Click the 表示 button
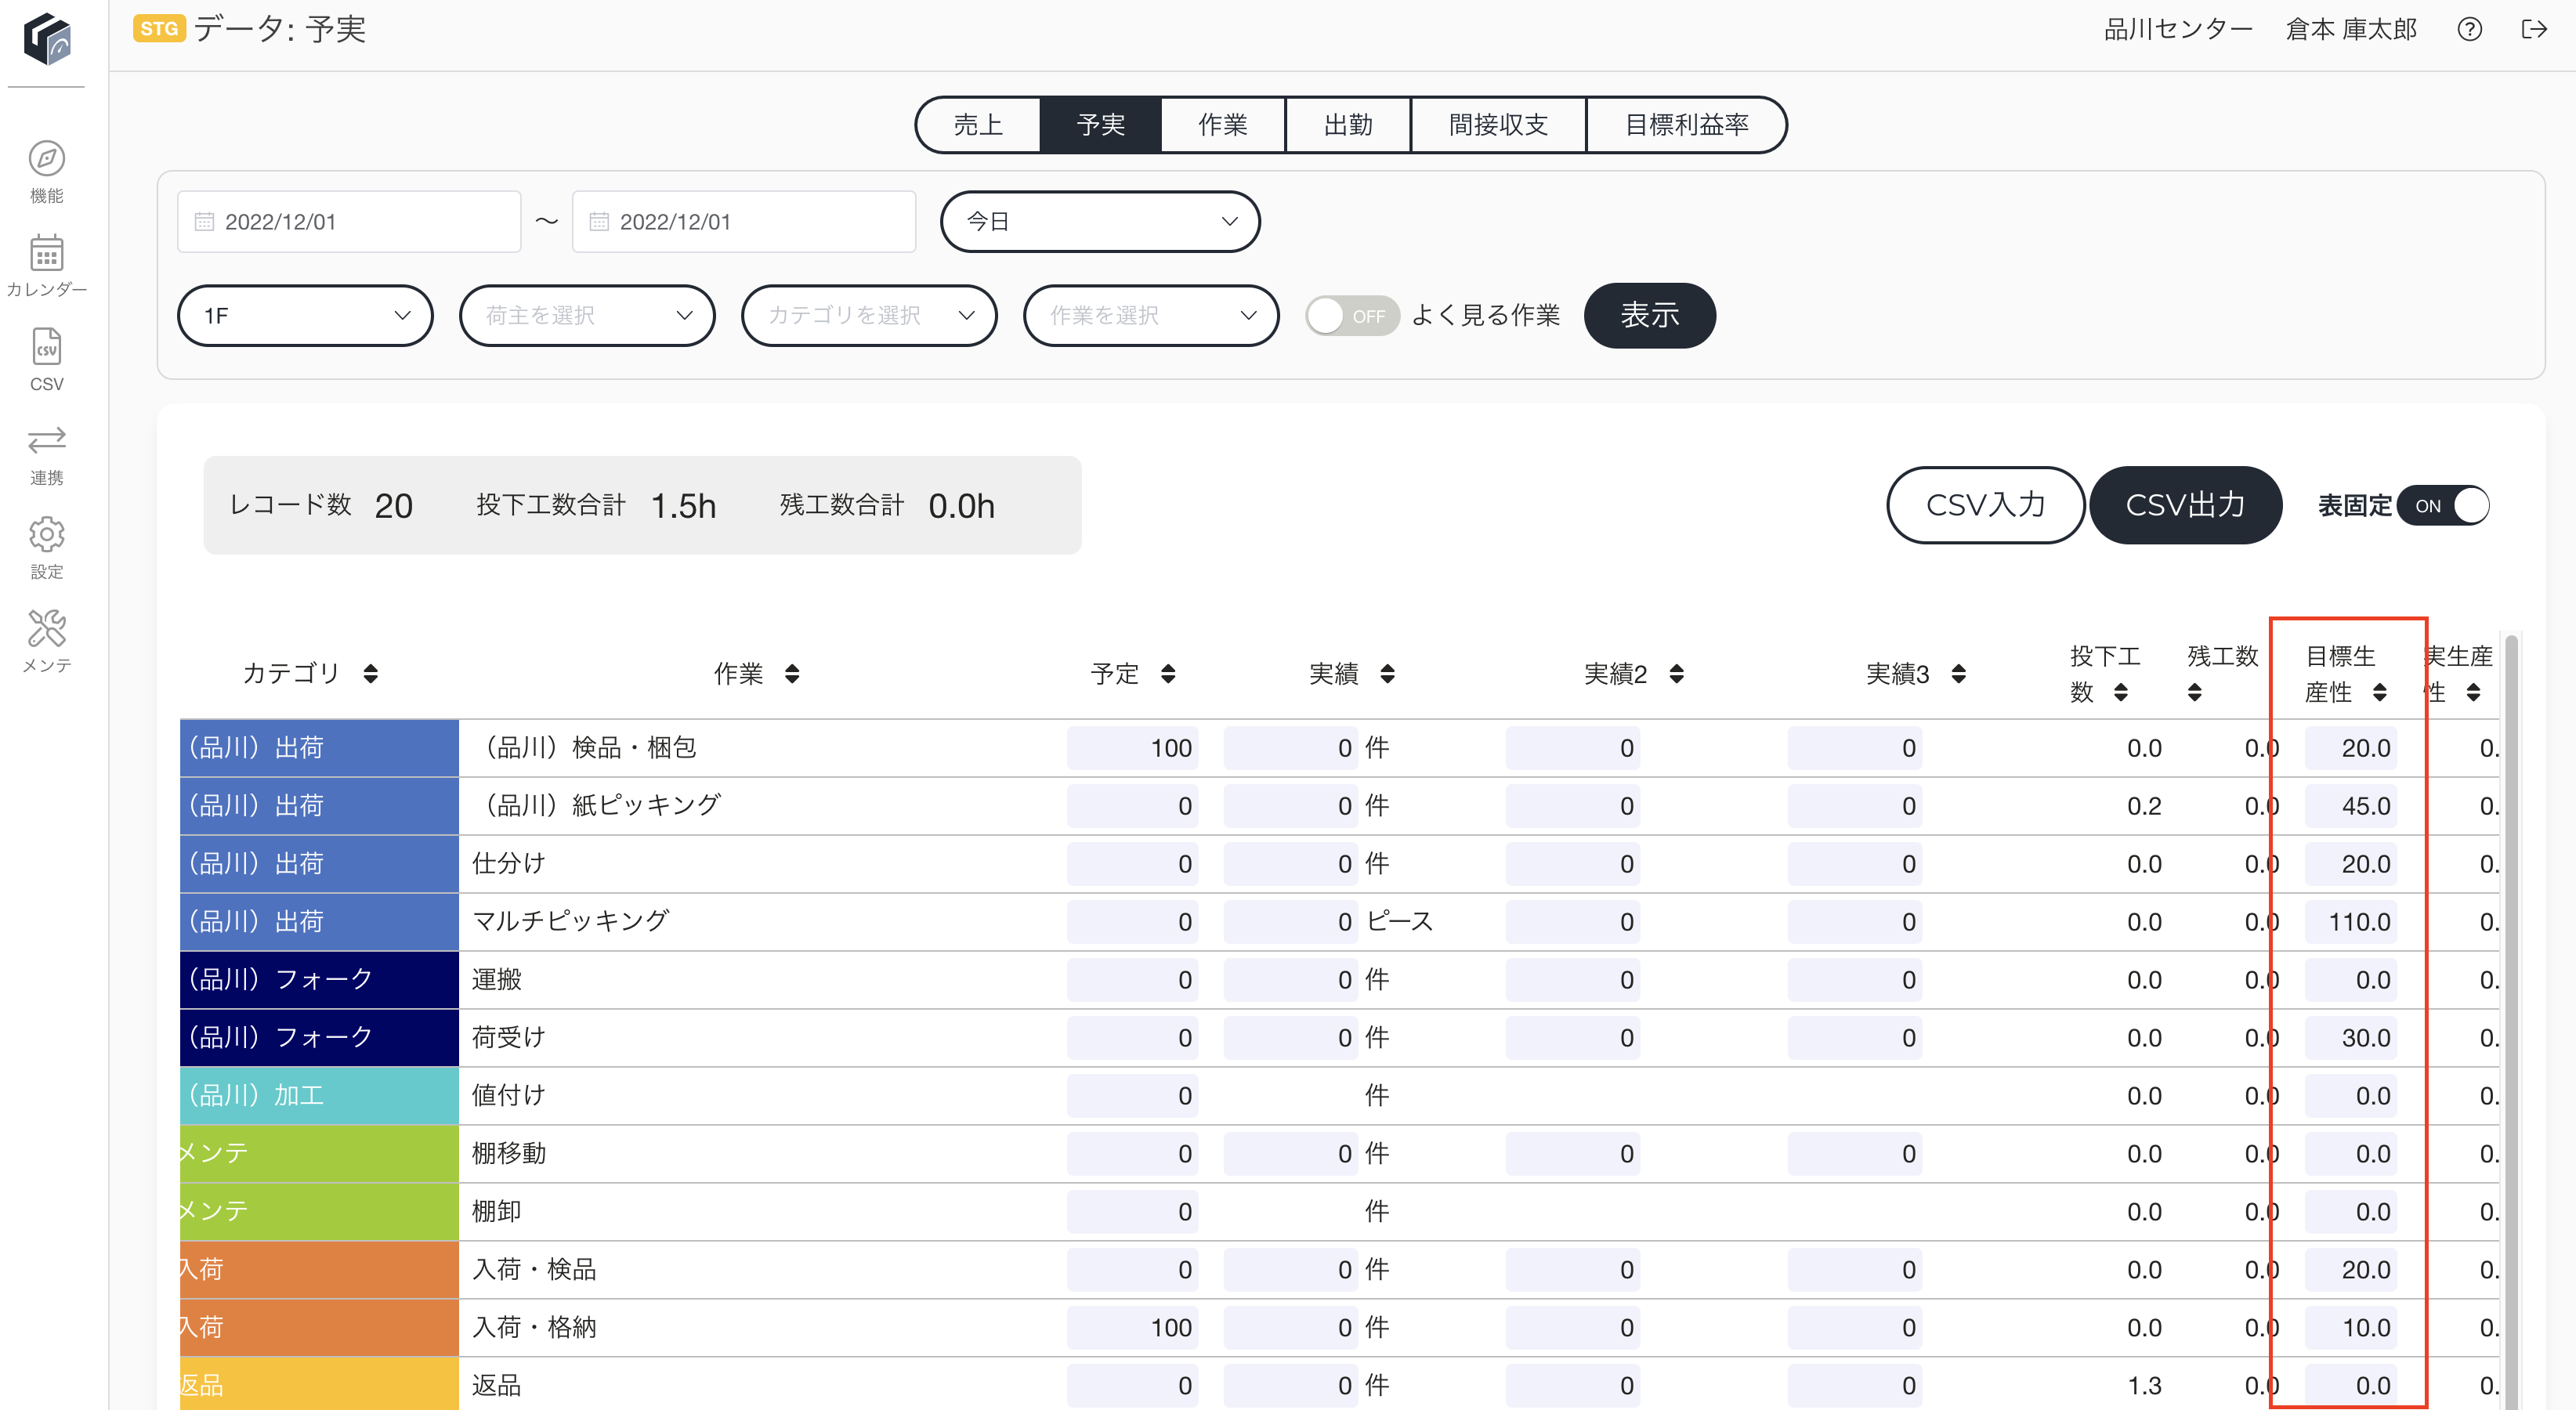The image size is (2576, 1410). [1650, 316]
